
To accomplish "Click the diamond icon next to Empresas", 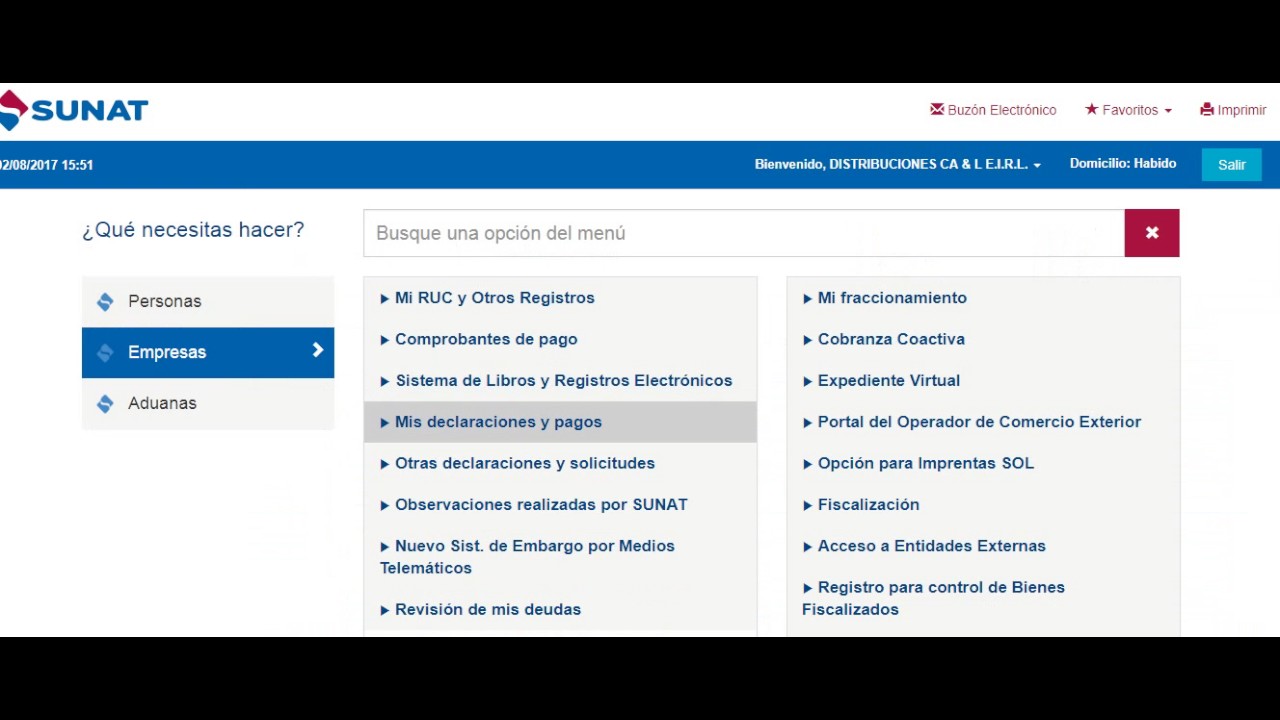I will pos(105,352).
